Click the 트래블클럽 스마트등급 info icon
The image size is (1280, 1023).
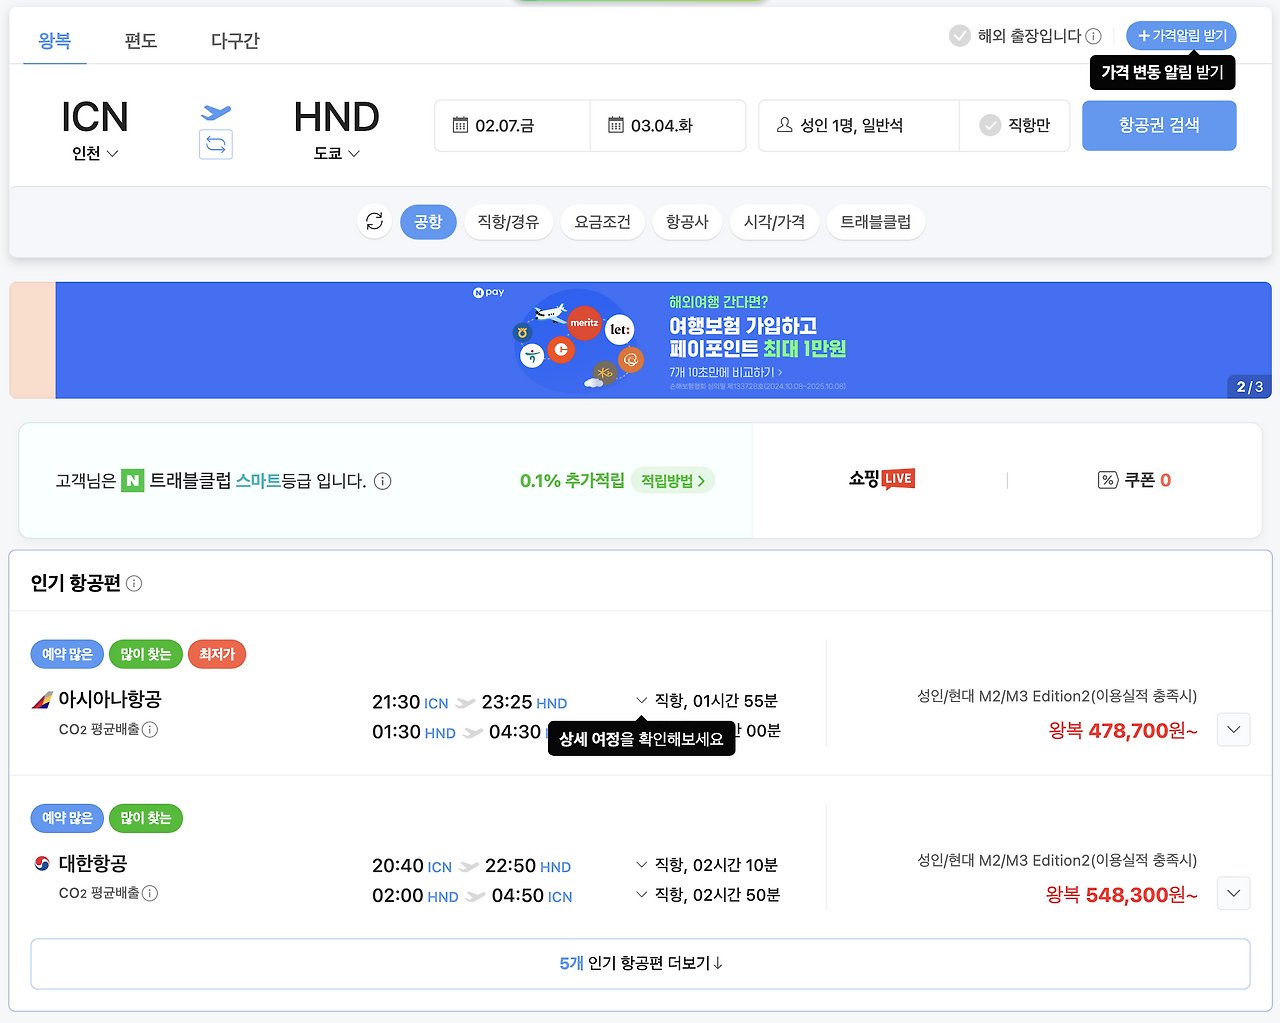(x=382, y=481)
